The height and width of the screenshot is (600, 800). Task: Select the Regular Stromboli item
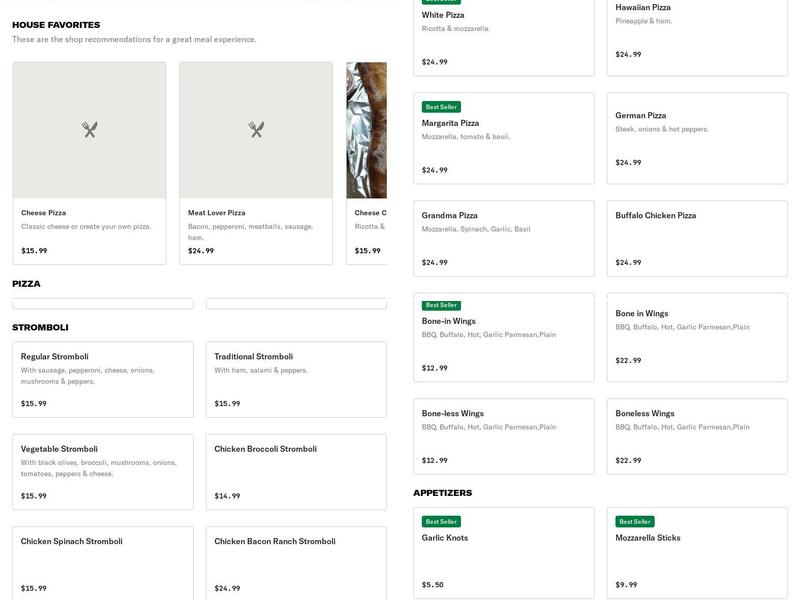[102, 379]
